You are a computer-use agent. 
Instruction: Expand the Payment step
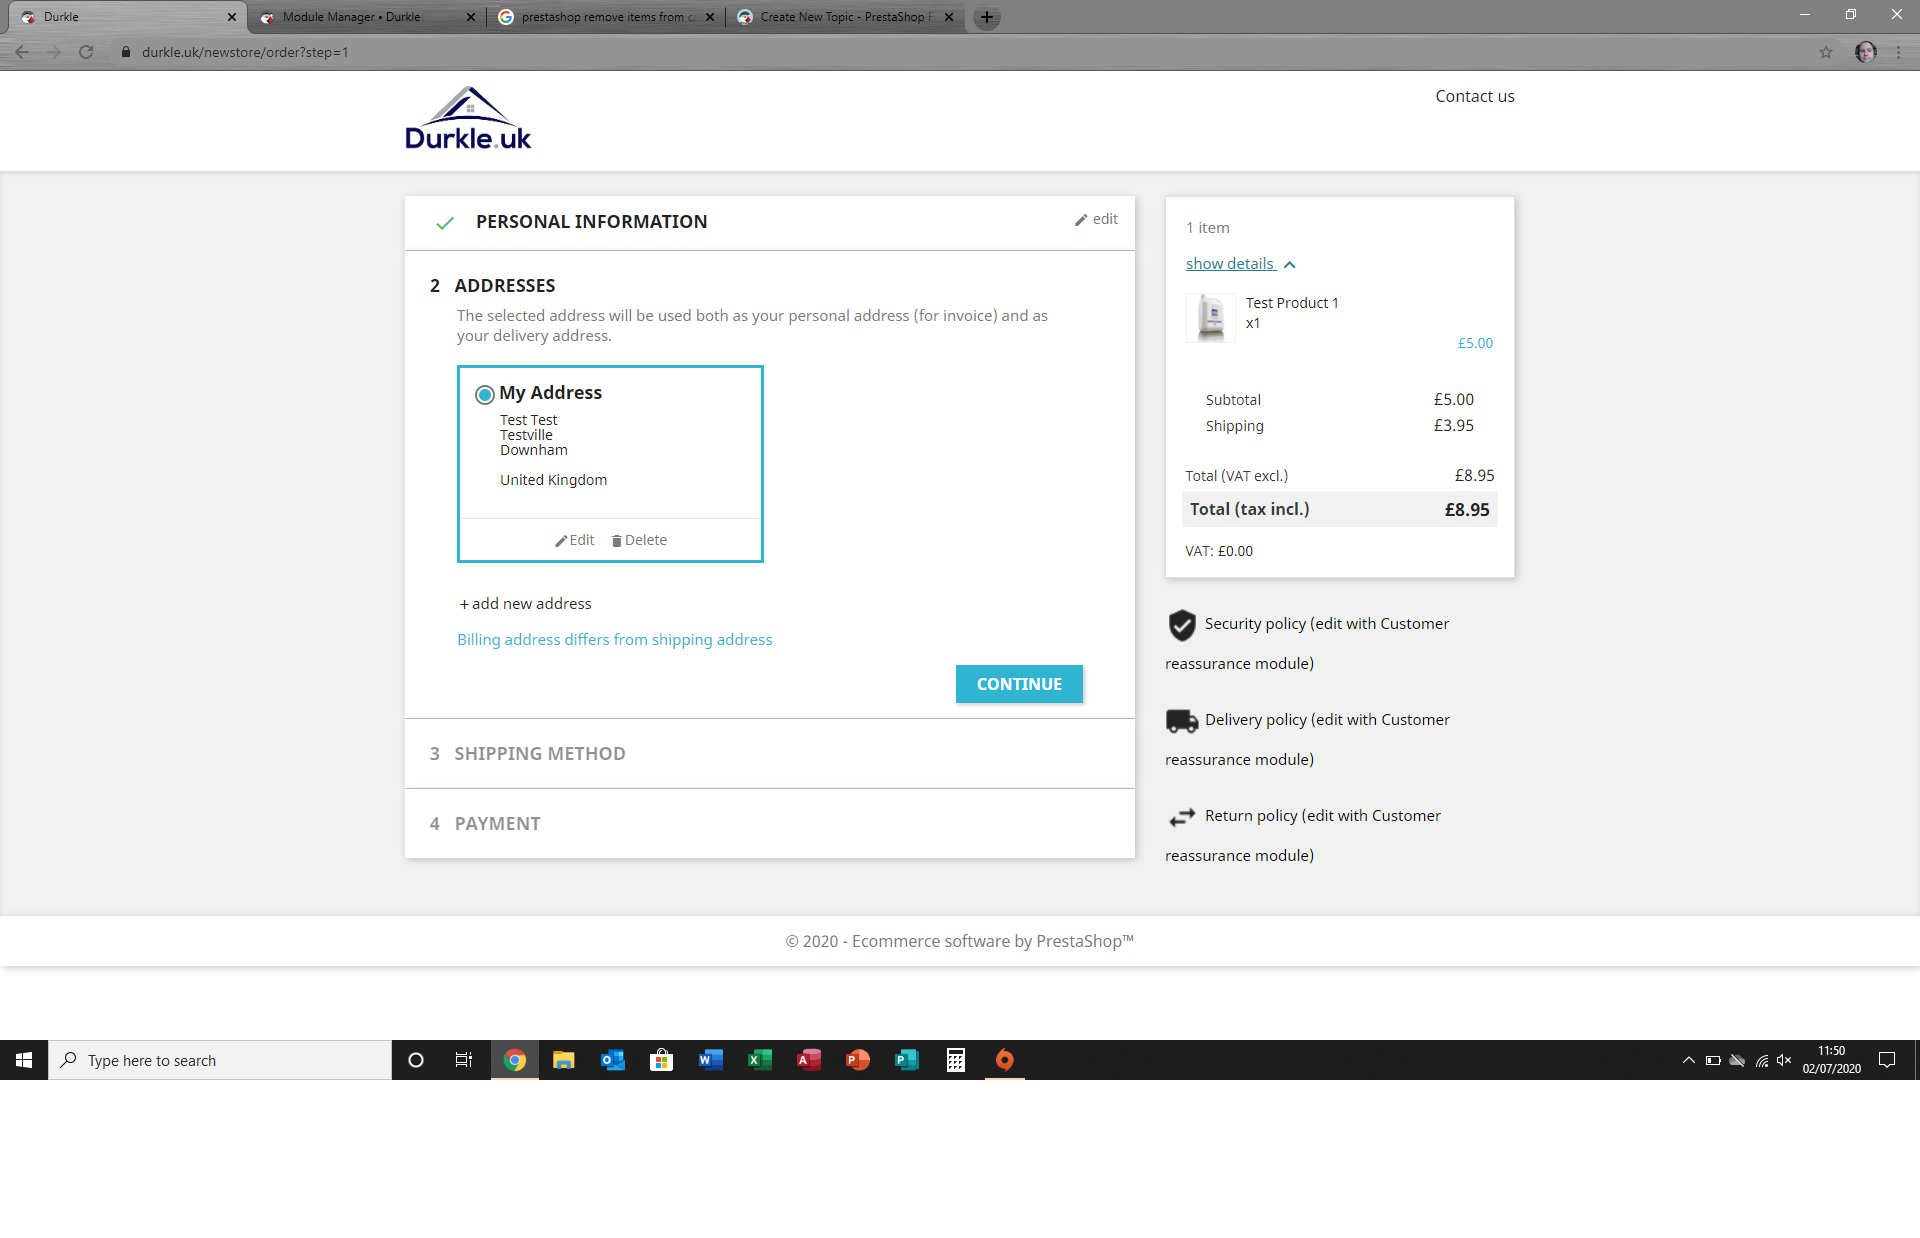(497, 824)
